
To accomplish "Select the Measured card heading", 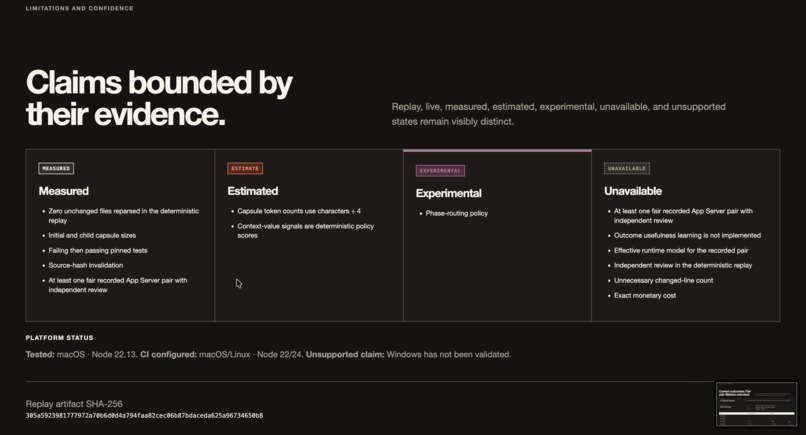I will (x=64, y=191).
